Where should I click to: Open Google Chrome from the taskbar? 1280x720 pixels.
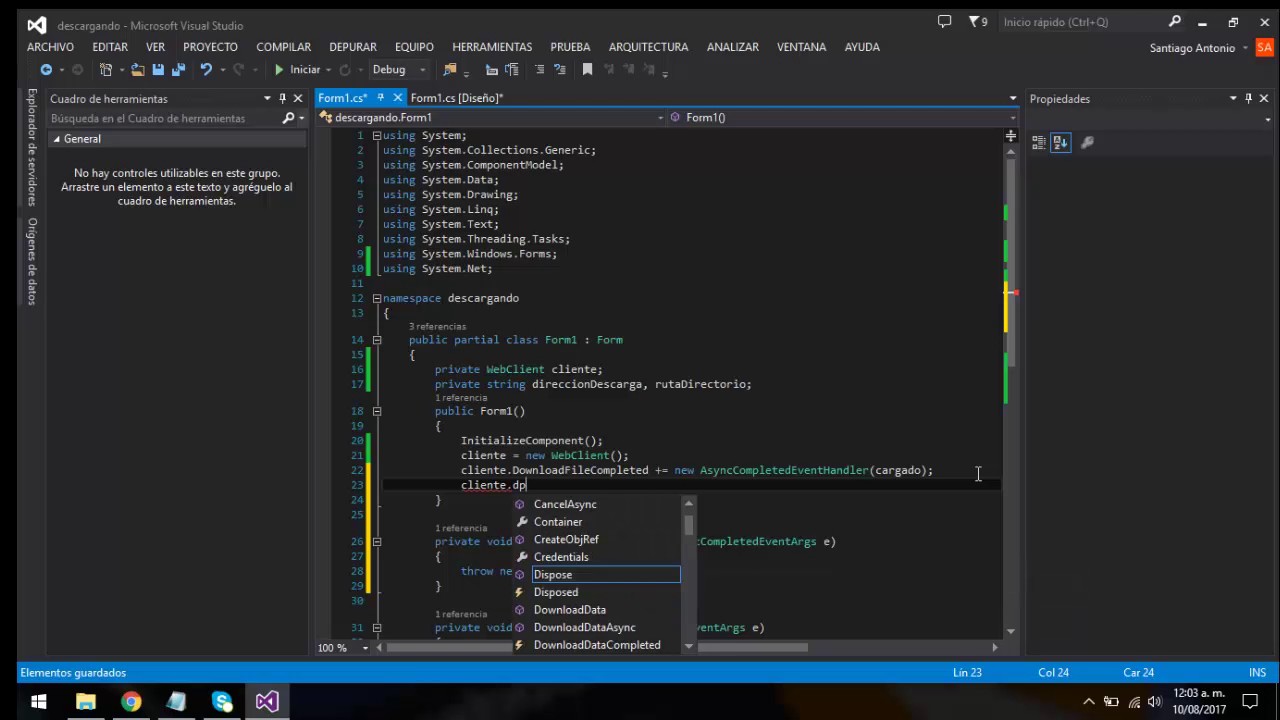coord(131,701)
